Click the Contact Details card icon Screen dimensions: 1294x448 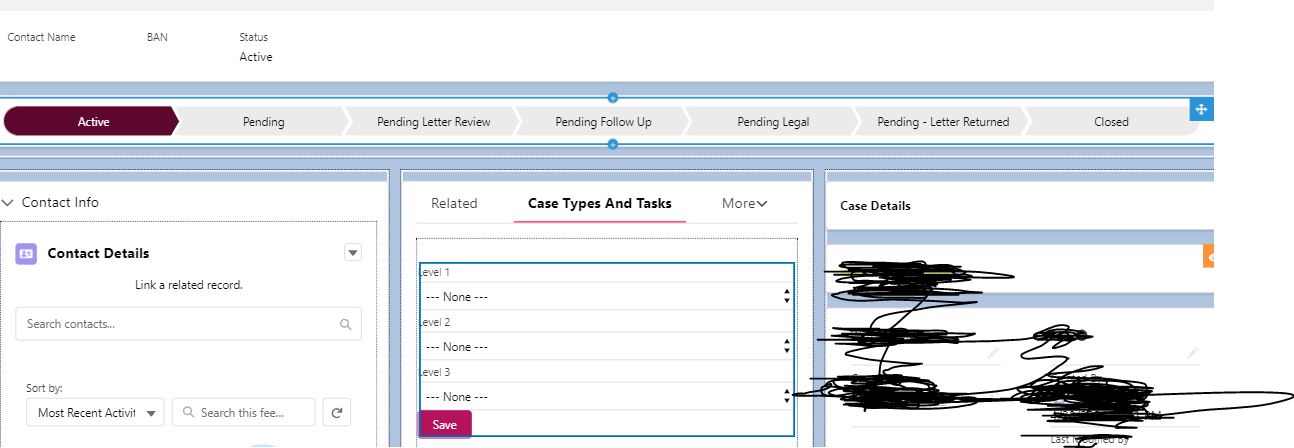click(26, 253)
